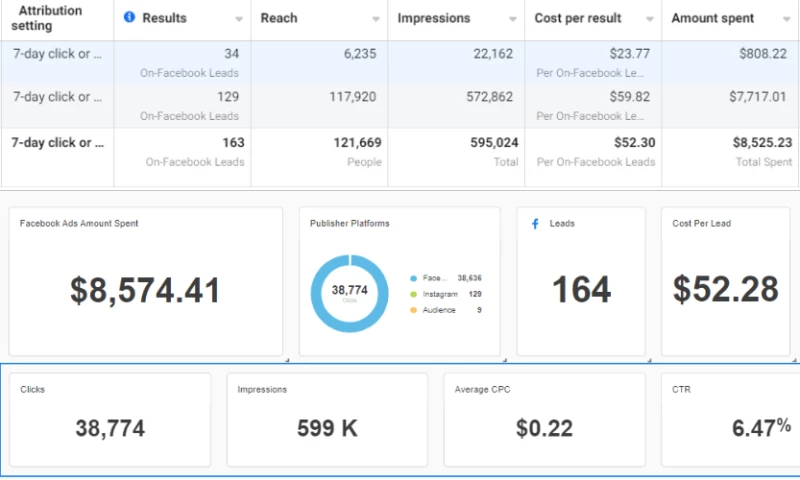Open the Results column dropdown arrow
Viewport: 800px width, 480px height.
(x=239, y=19)
